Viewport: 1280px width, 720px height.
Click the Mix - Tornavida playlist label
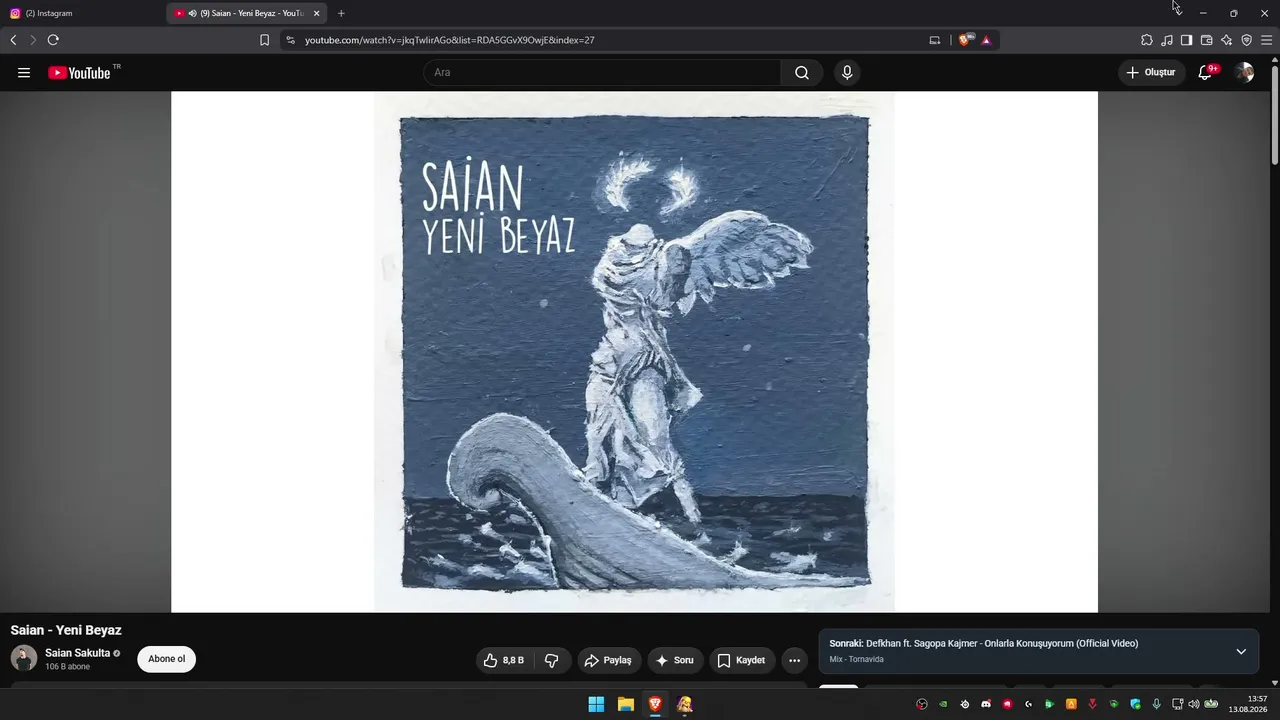tap(856, 659)
